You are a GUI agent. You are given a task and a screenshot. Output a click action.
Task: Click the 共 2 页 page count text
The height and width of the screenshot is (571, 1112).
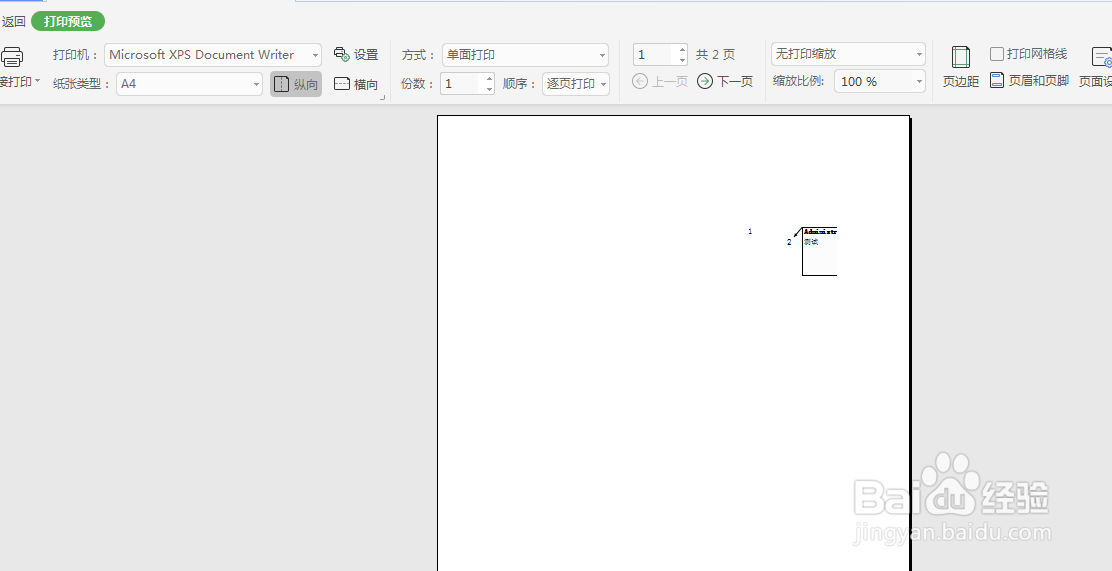click(x=715, y=55)
